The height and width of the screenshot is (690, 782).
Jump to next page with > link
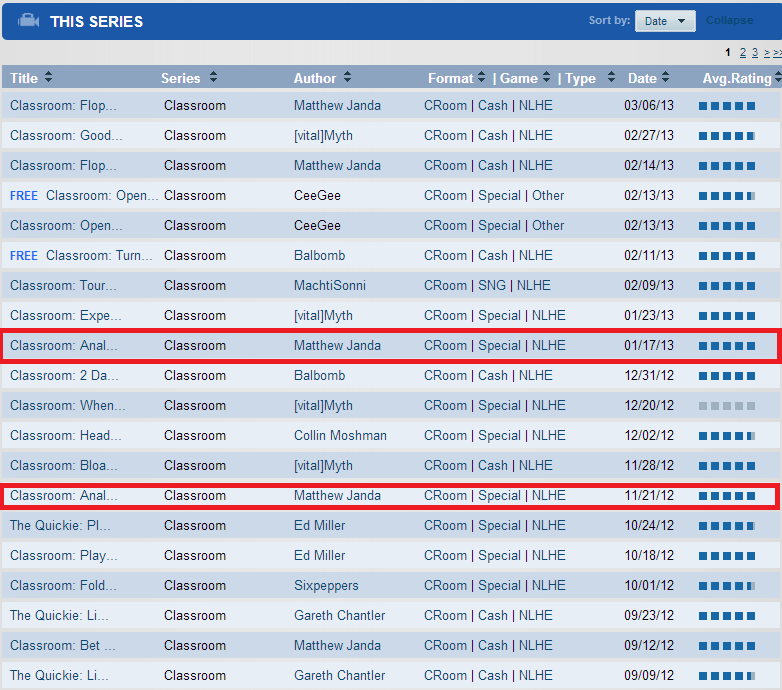point(767,52)
